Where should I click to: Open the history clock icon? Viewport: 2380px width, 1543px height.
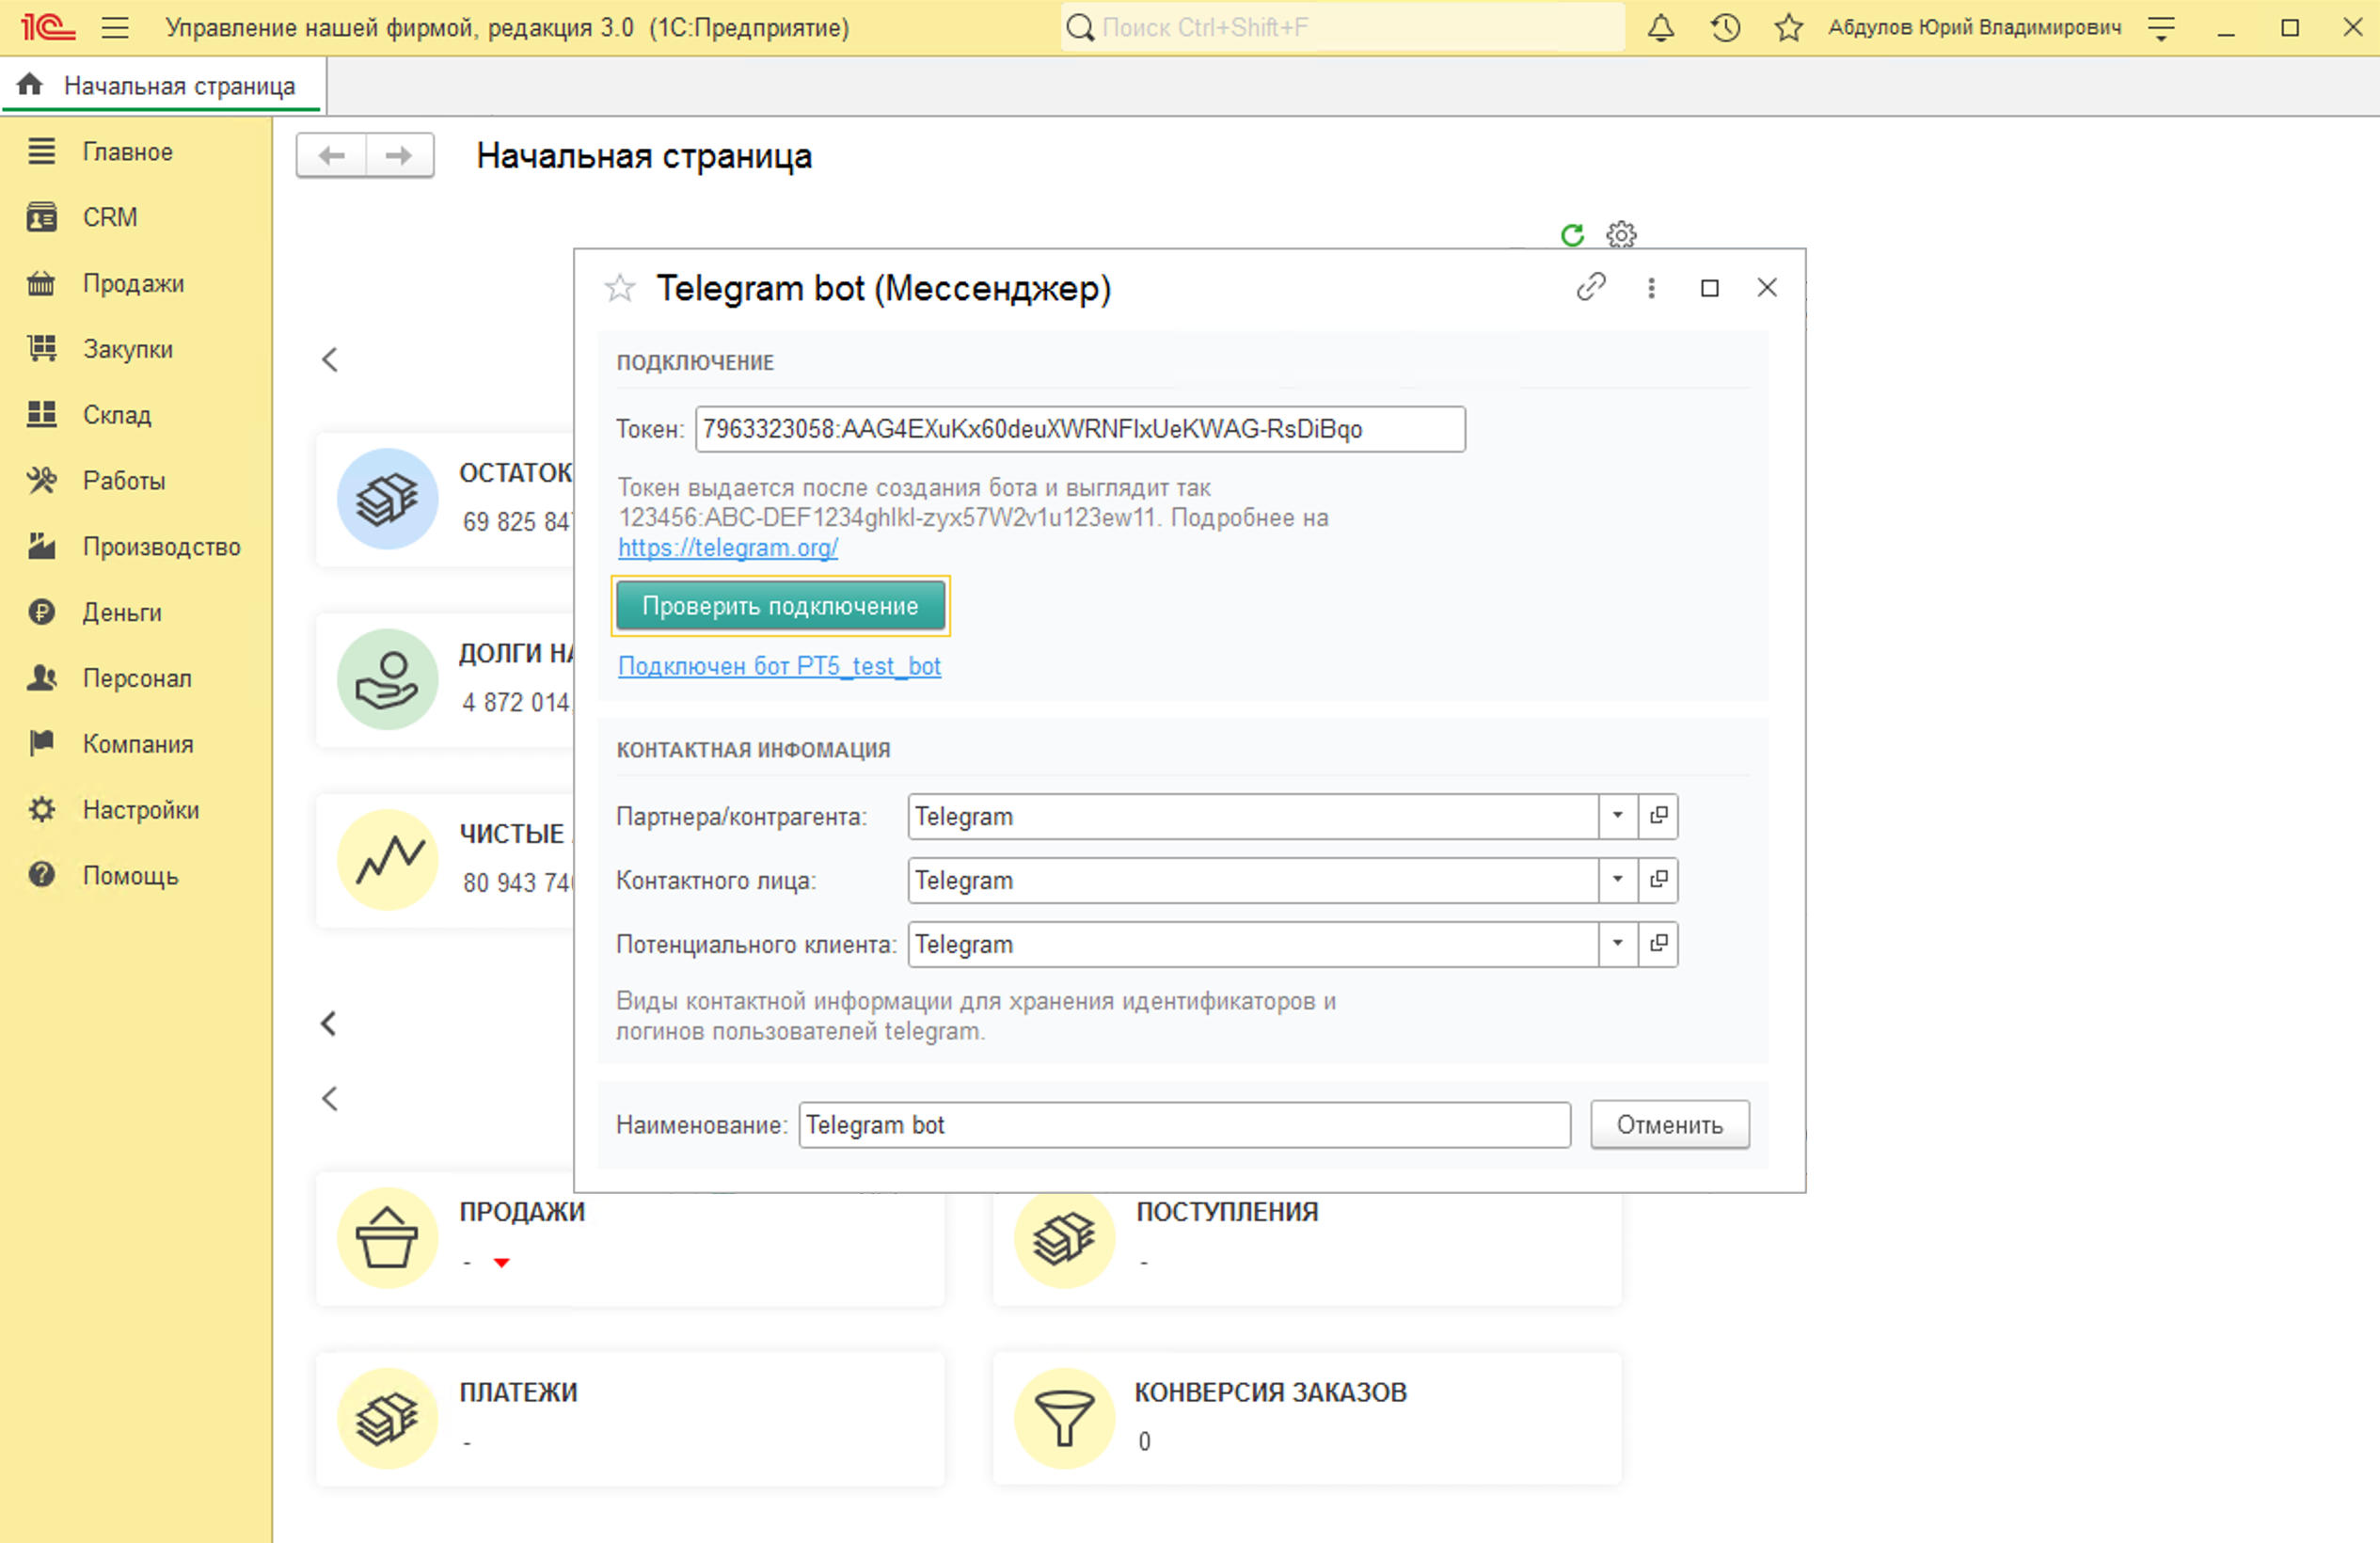tap(1725, 28)
